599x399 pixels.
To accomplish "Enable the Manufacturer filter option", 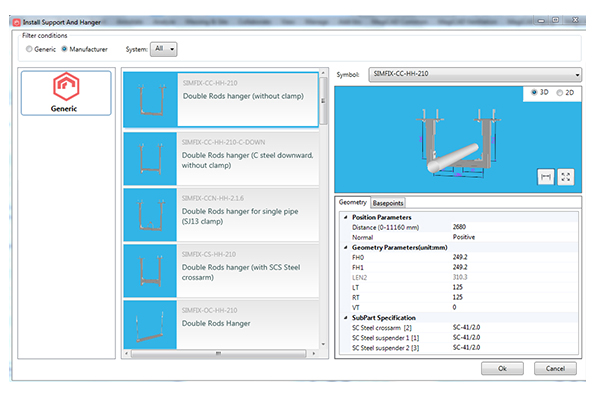I will coord(64,49).
